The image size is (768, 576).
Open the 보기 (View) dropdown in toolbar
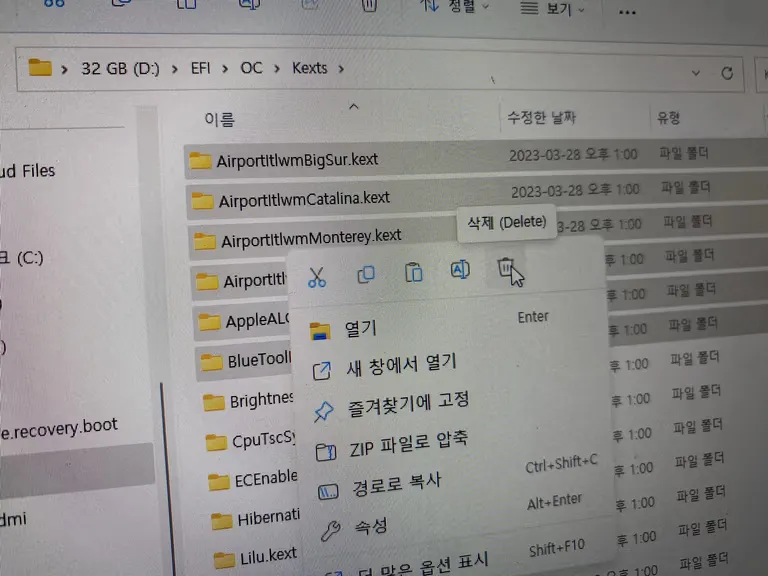coord(552,8)
